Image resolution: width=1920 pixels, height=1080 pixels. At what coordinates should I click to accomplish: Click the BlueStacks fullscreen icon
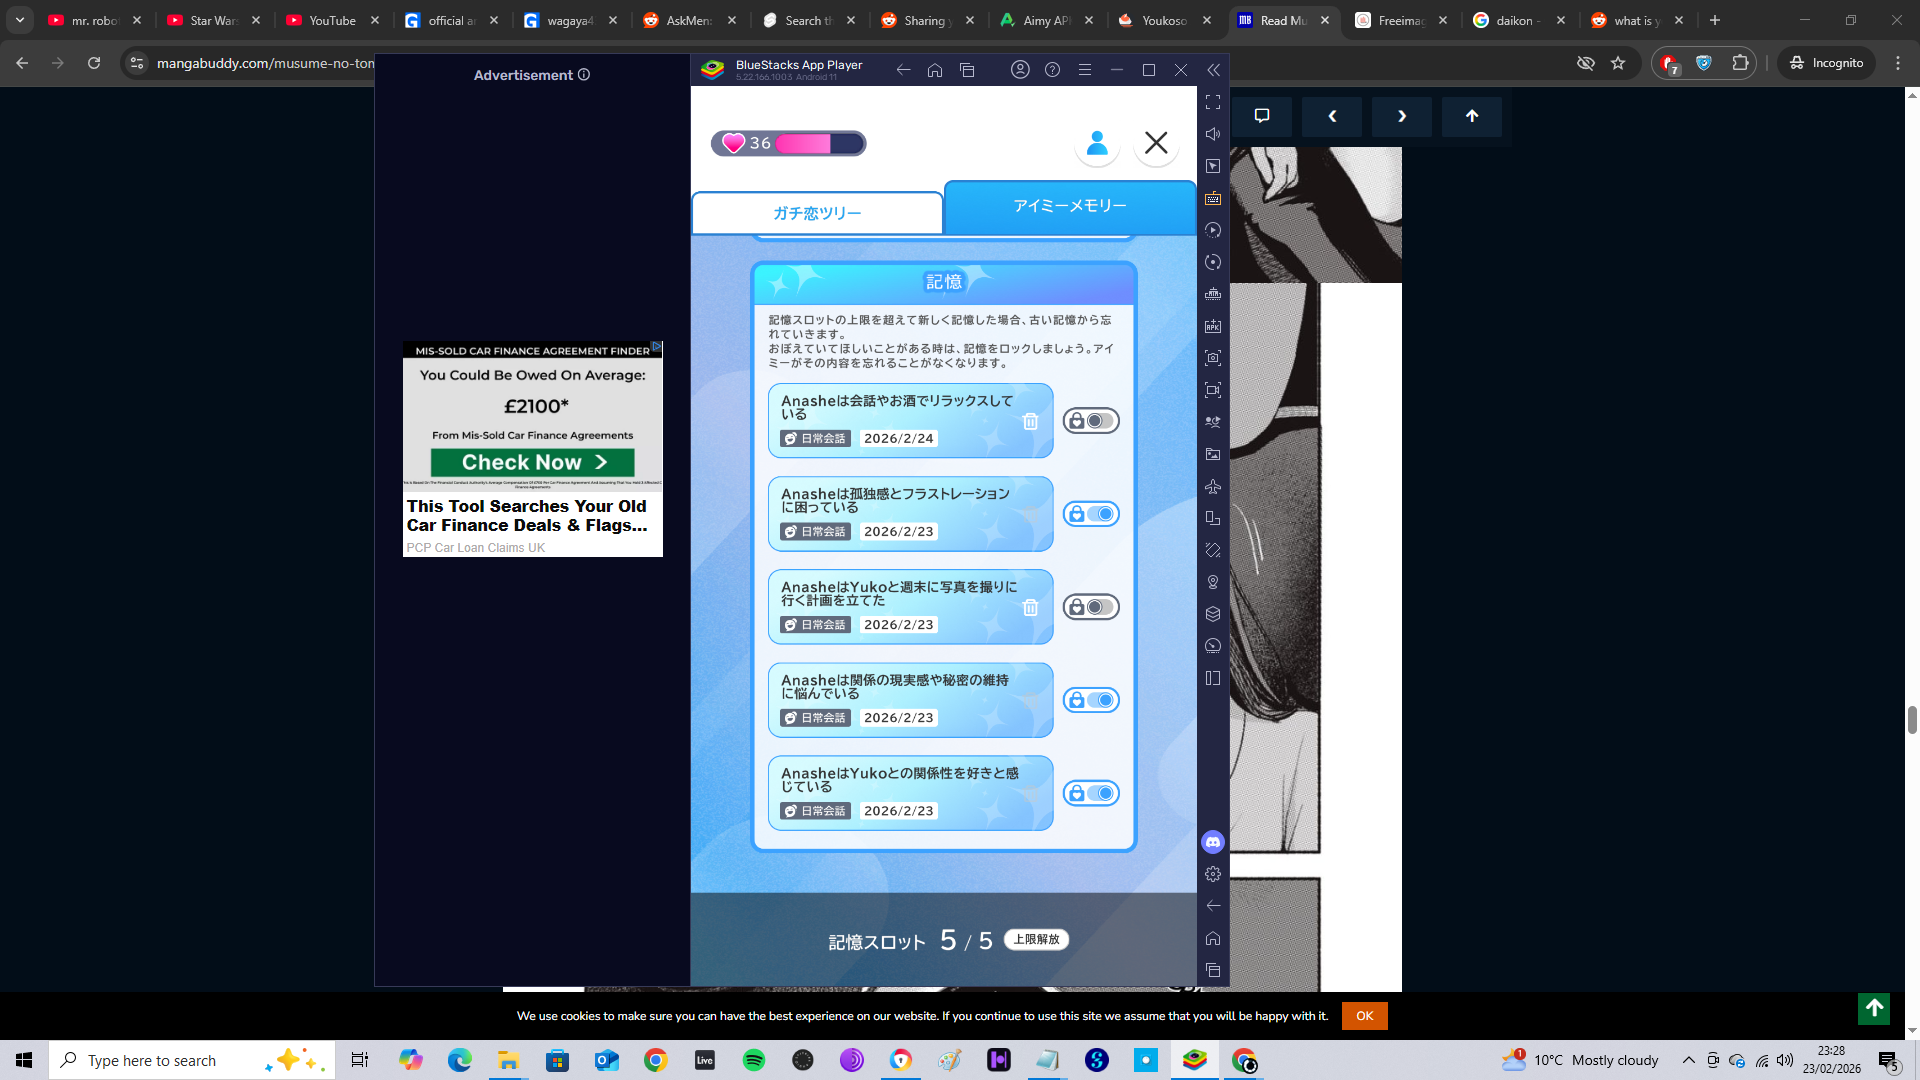(x=1213, y=102)
